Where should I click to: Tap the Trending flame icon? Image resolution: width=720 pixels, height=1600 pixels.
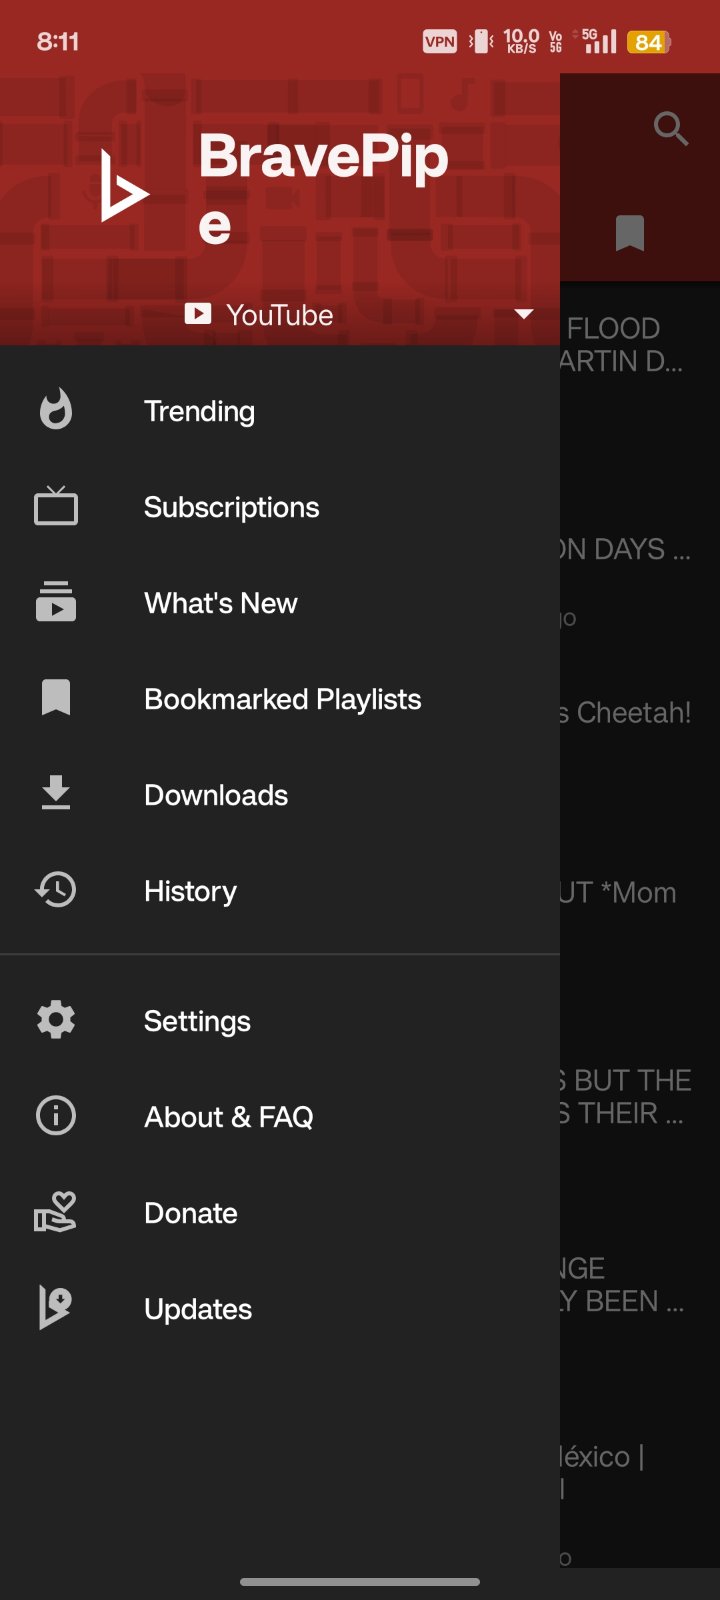pyautogui.click(x=56, y=410)
